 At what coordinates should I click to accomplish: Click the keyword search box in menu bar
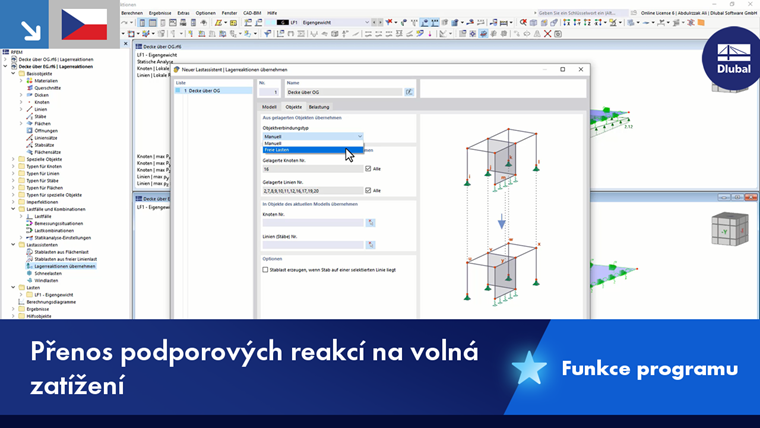pyautogui.click(x=583, y=13)
